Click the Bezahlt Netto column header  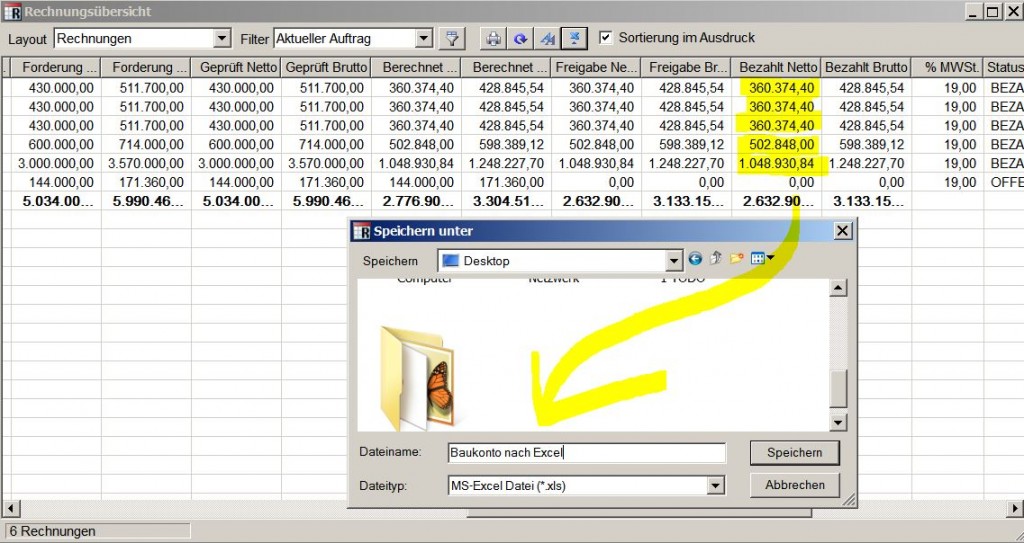click(777, 67)
